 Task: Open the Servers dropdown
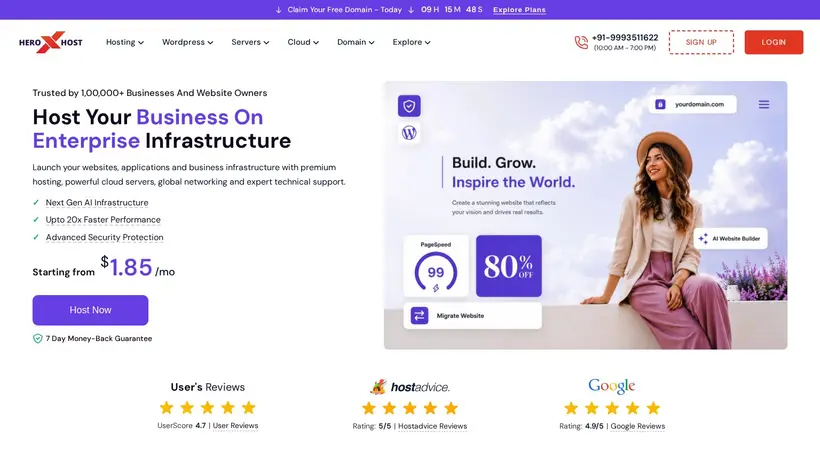[x=250, y=42]
